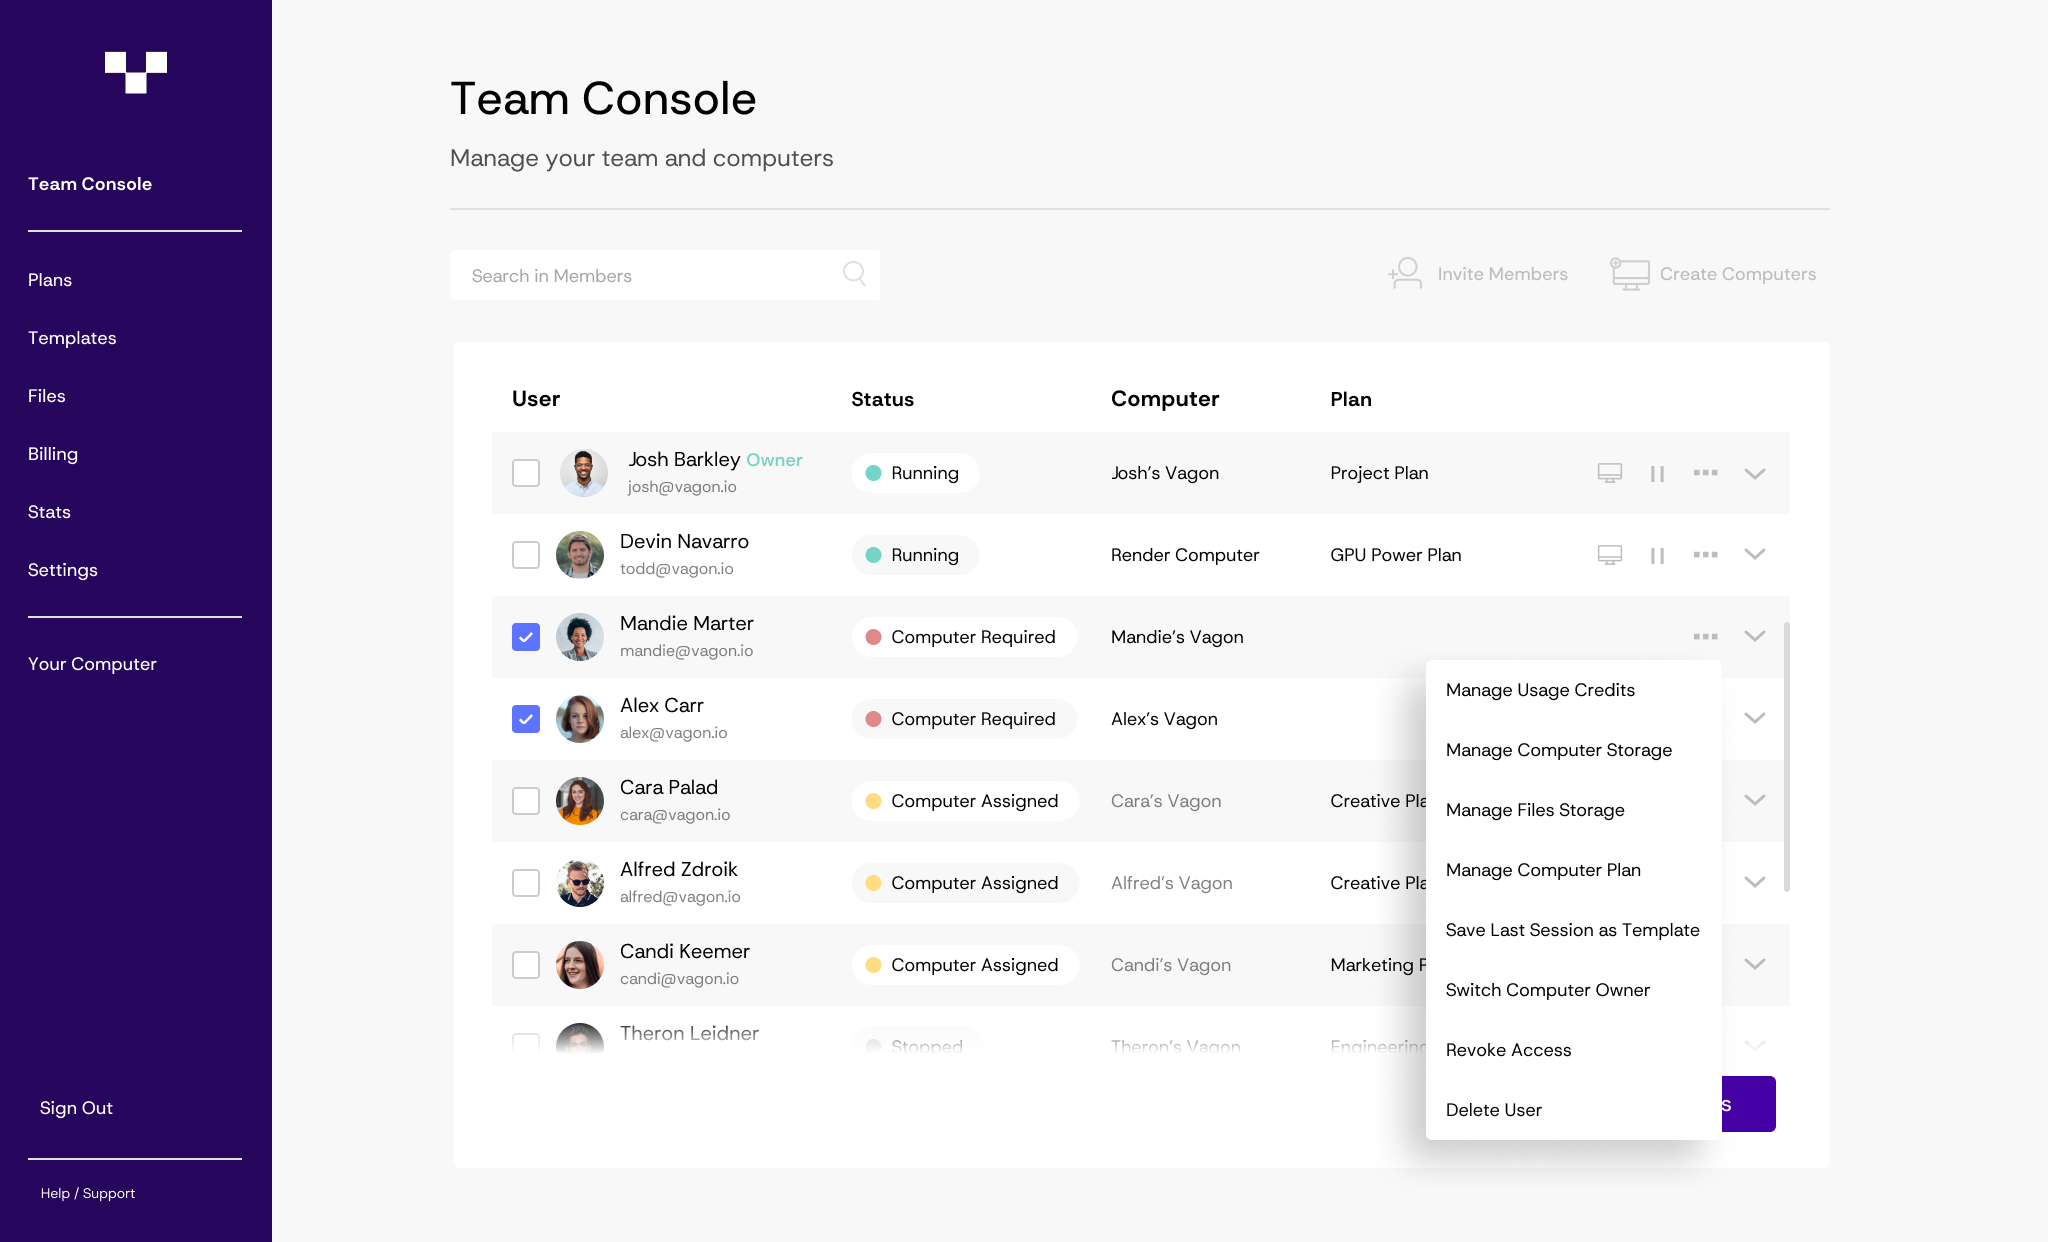Pause Devin Navarro's Render Computer

point(1657,556)
